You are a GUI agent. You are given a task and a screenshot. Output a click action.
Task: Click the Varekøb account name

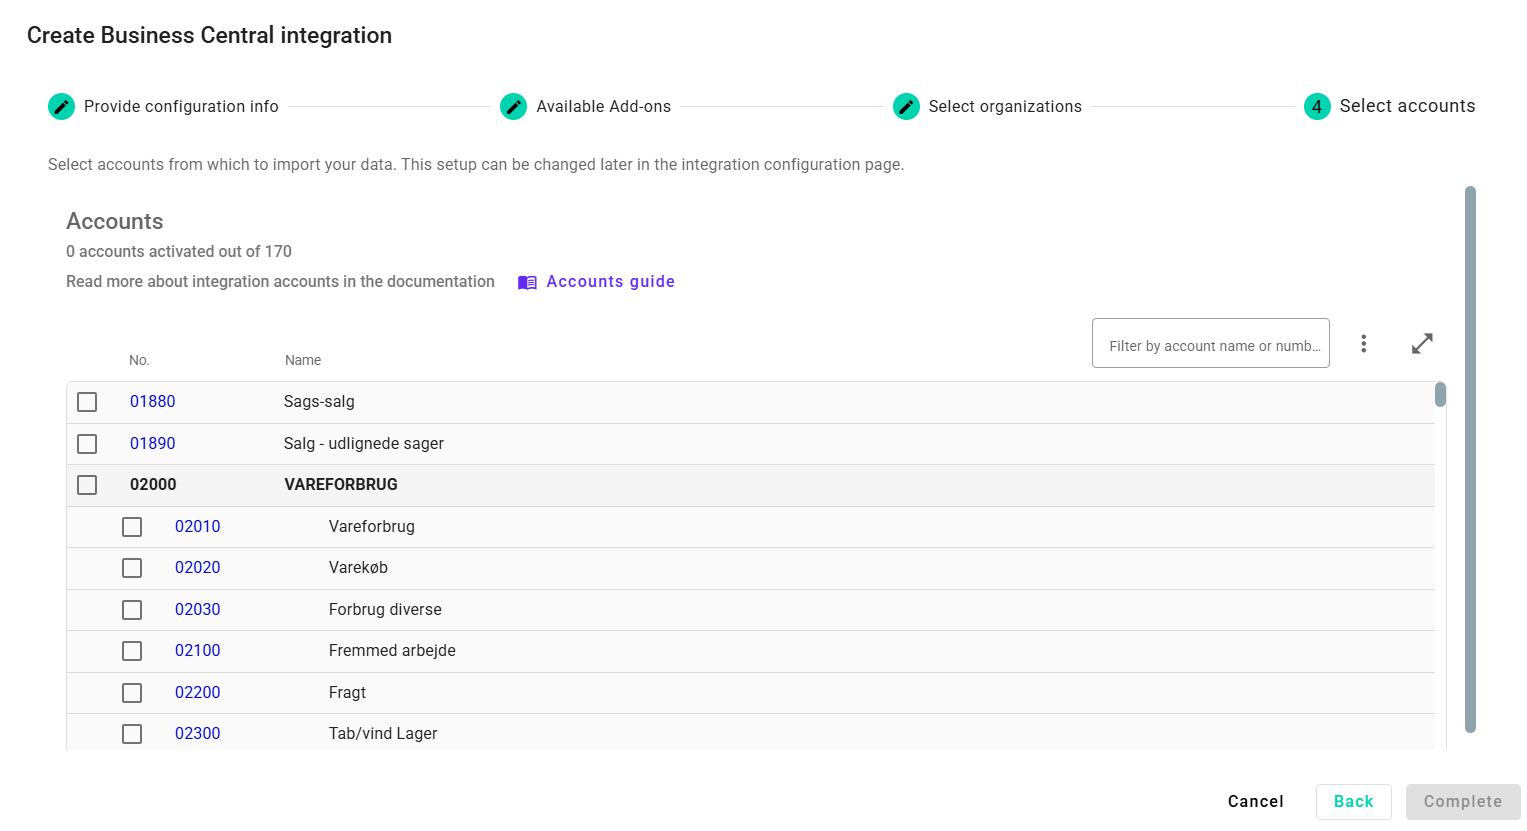358,568
